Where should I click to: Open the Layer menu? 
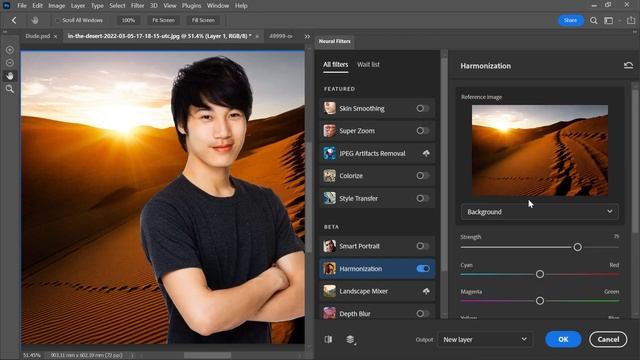tap(78, 6)
